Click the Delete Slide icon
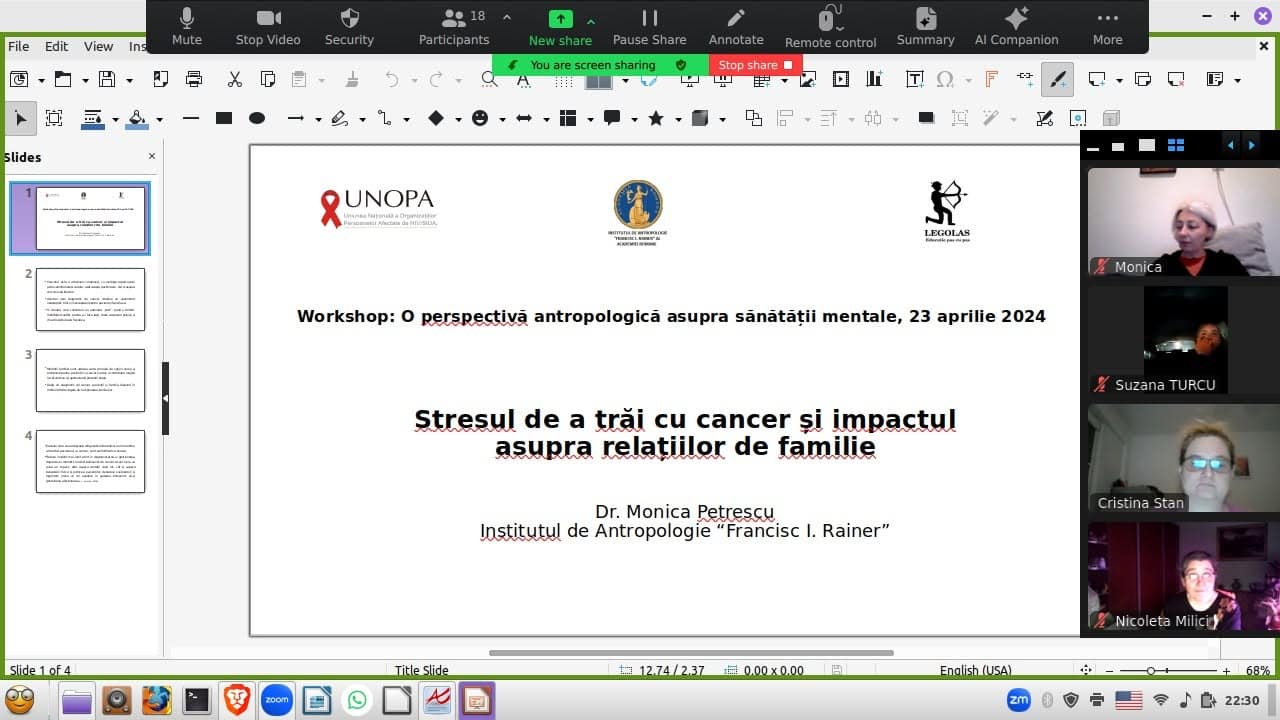Screen dimensions: 1280x720 coord(1176,79)
